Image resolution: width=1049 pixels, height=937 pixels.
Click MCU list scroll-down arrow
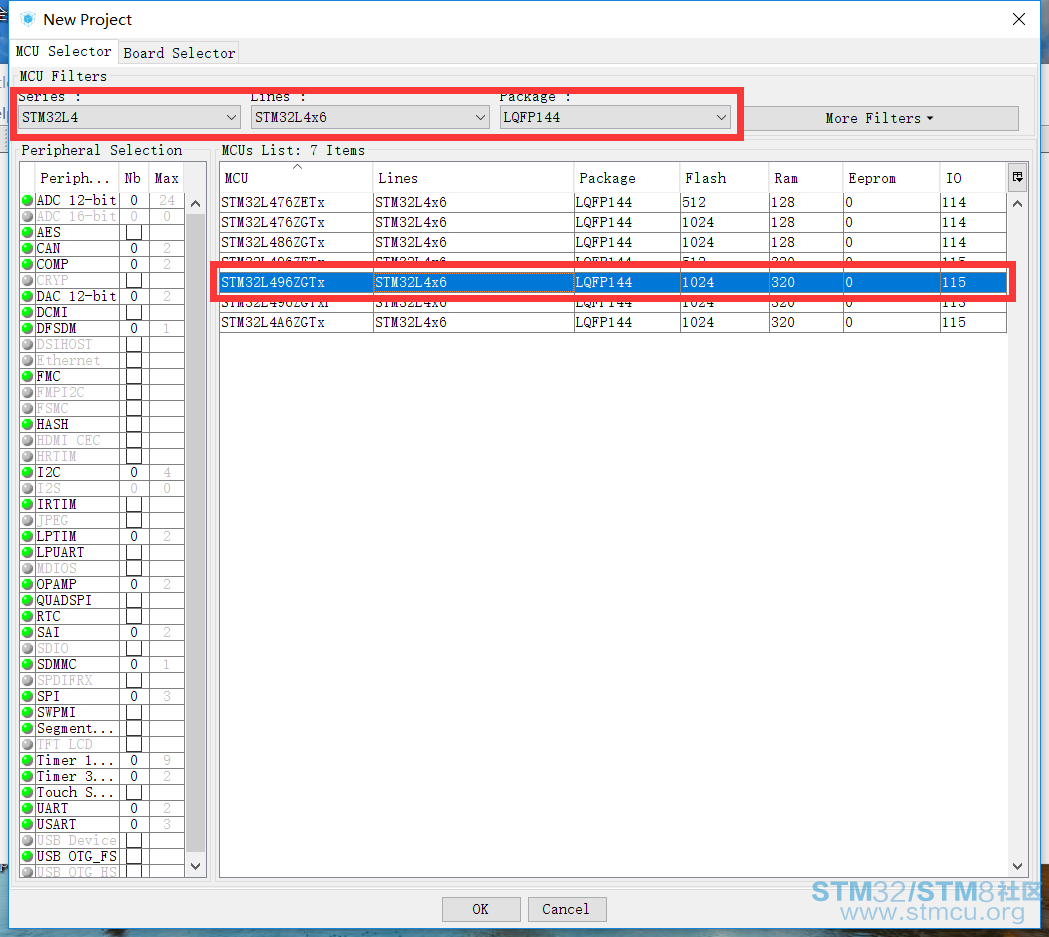[x=1017, y=866]
